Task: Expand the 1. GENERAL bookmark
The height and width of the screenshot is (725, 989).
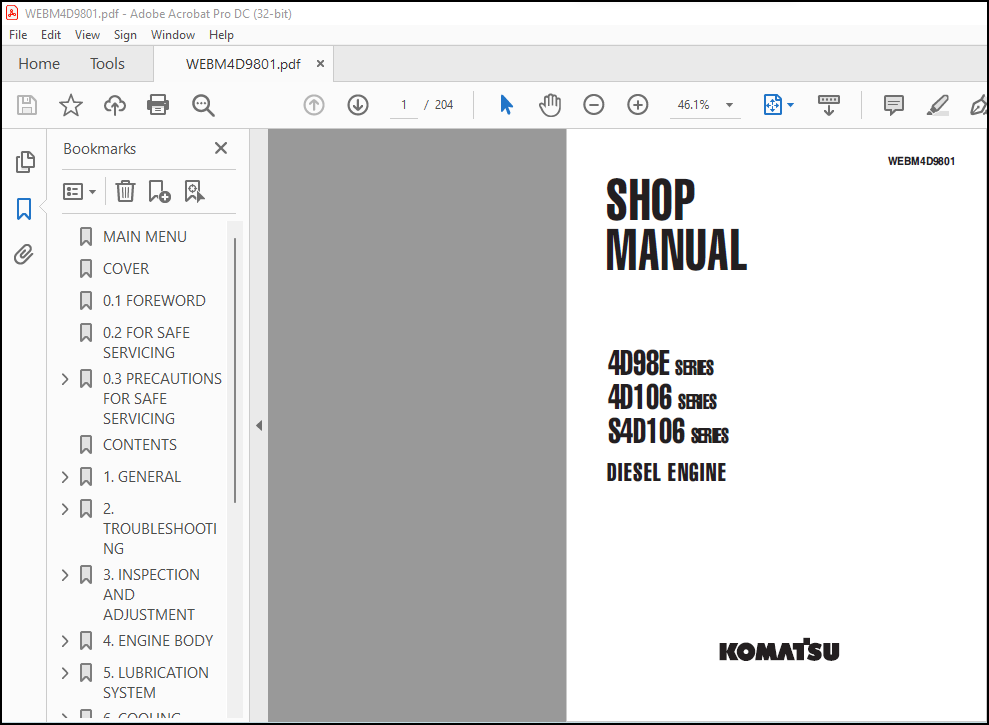Action: tap(65, 477)
